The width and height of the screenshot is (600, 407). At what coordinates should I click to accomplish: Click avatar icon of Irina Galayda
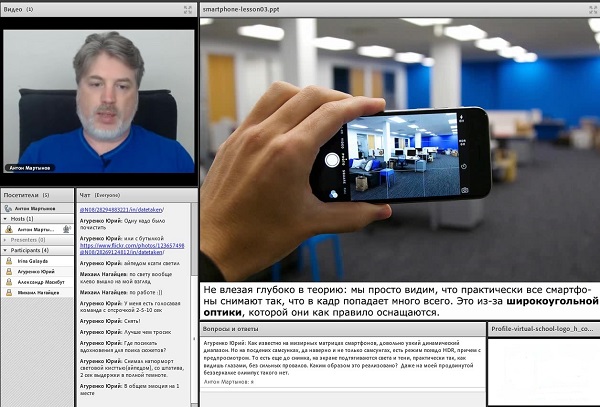coord(9,261)
